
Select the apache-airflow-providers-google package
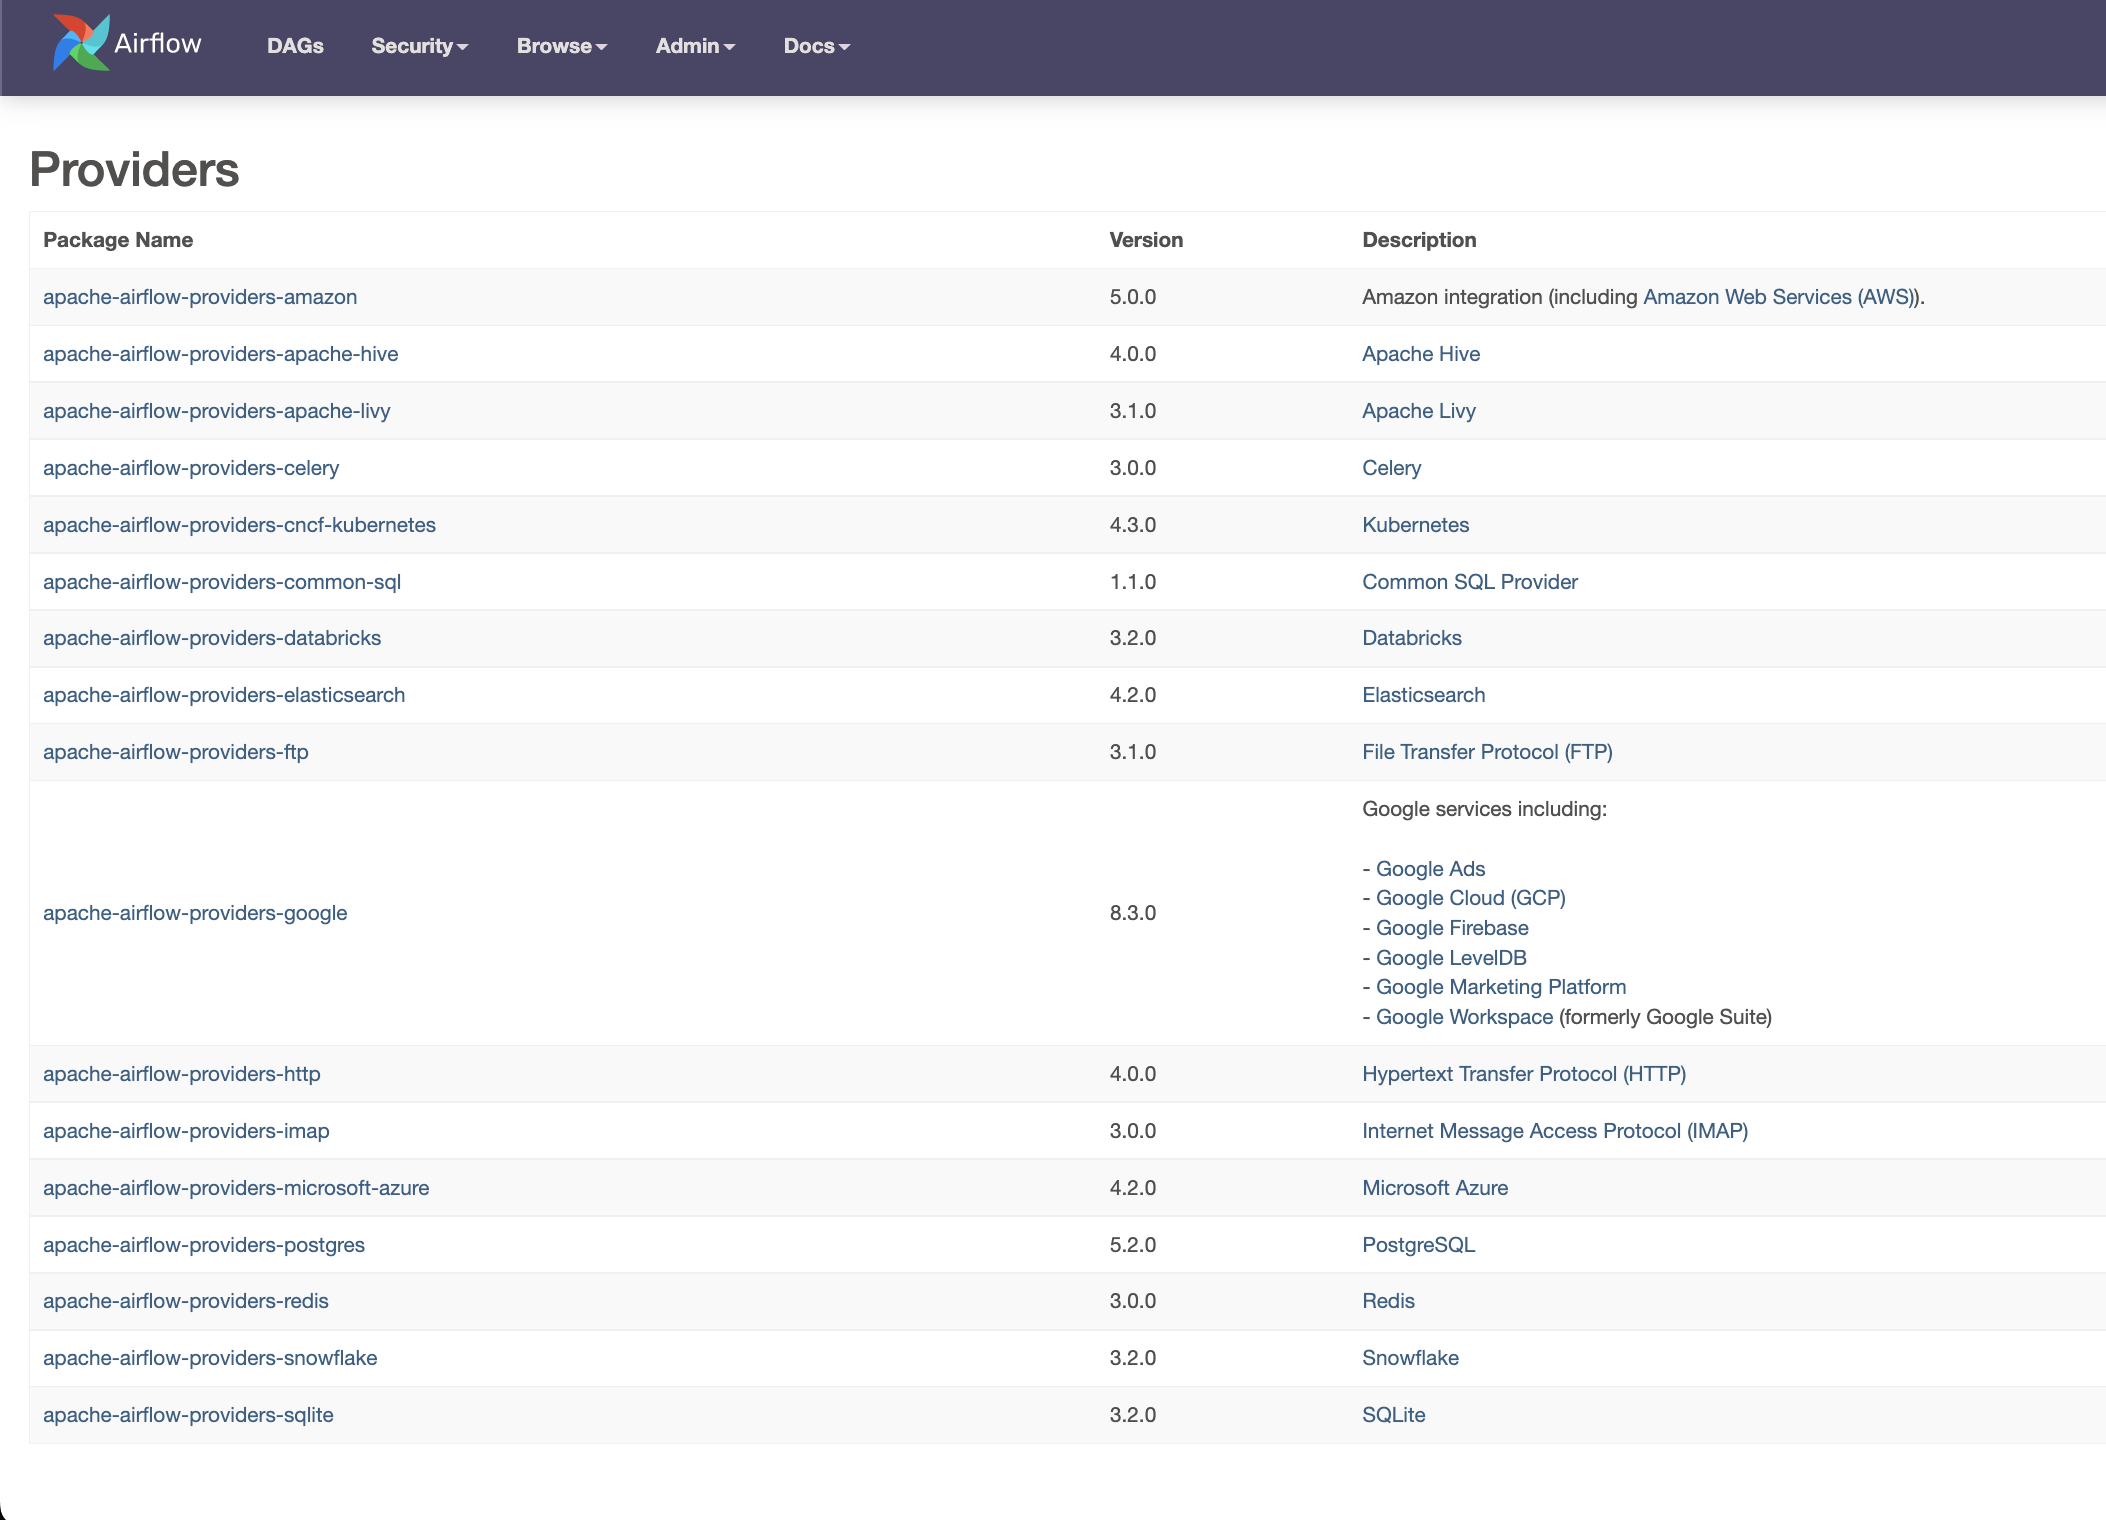click(x=195, y=912)
